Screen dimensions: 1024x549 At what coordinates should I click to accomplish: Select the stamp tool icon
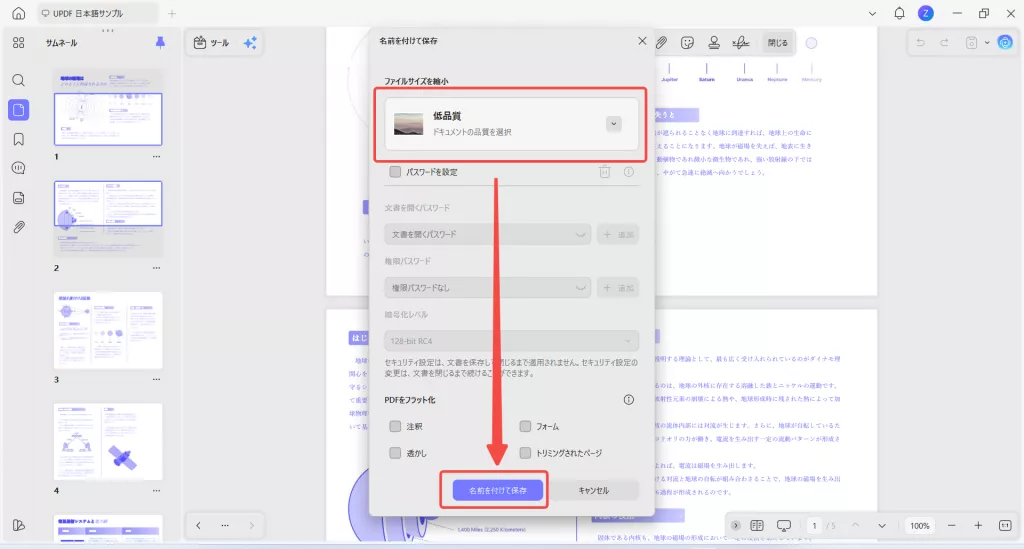(x=714, y=42)
